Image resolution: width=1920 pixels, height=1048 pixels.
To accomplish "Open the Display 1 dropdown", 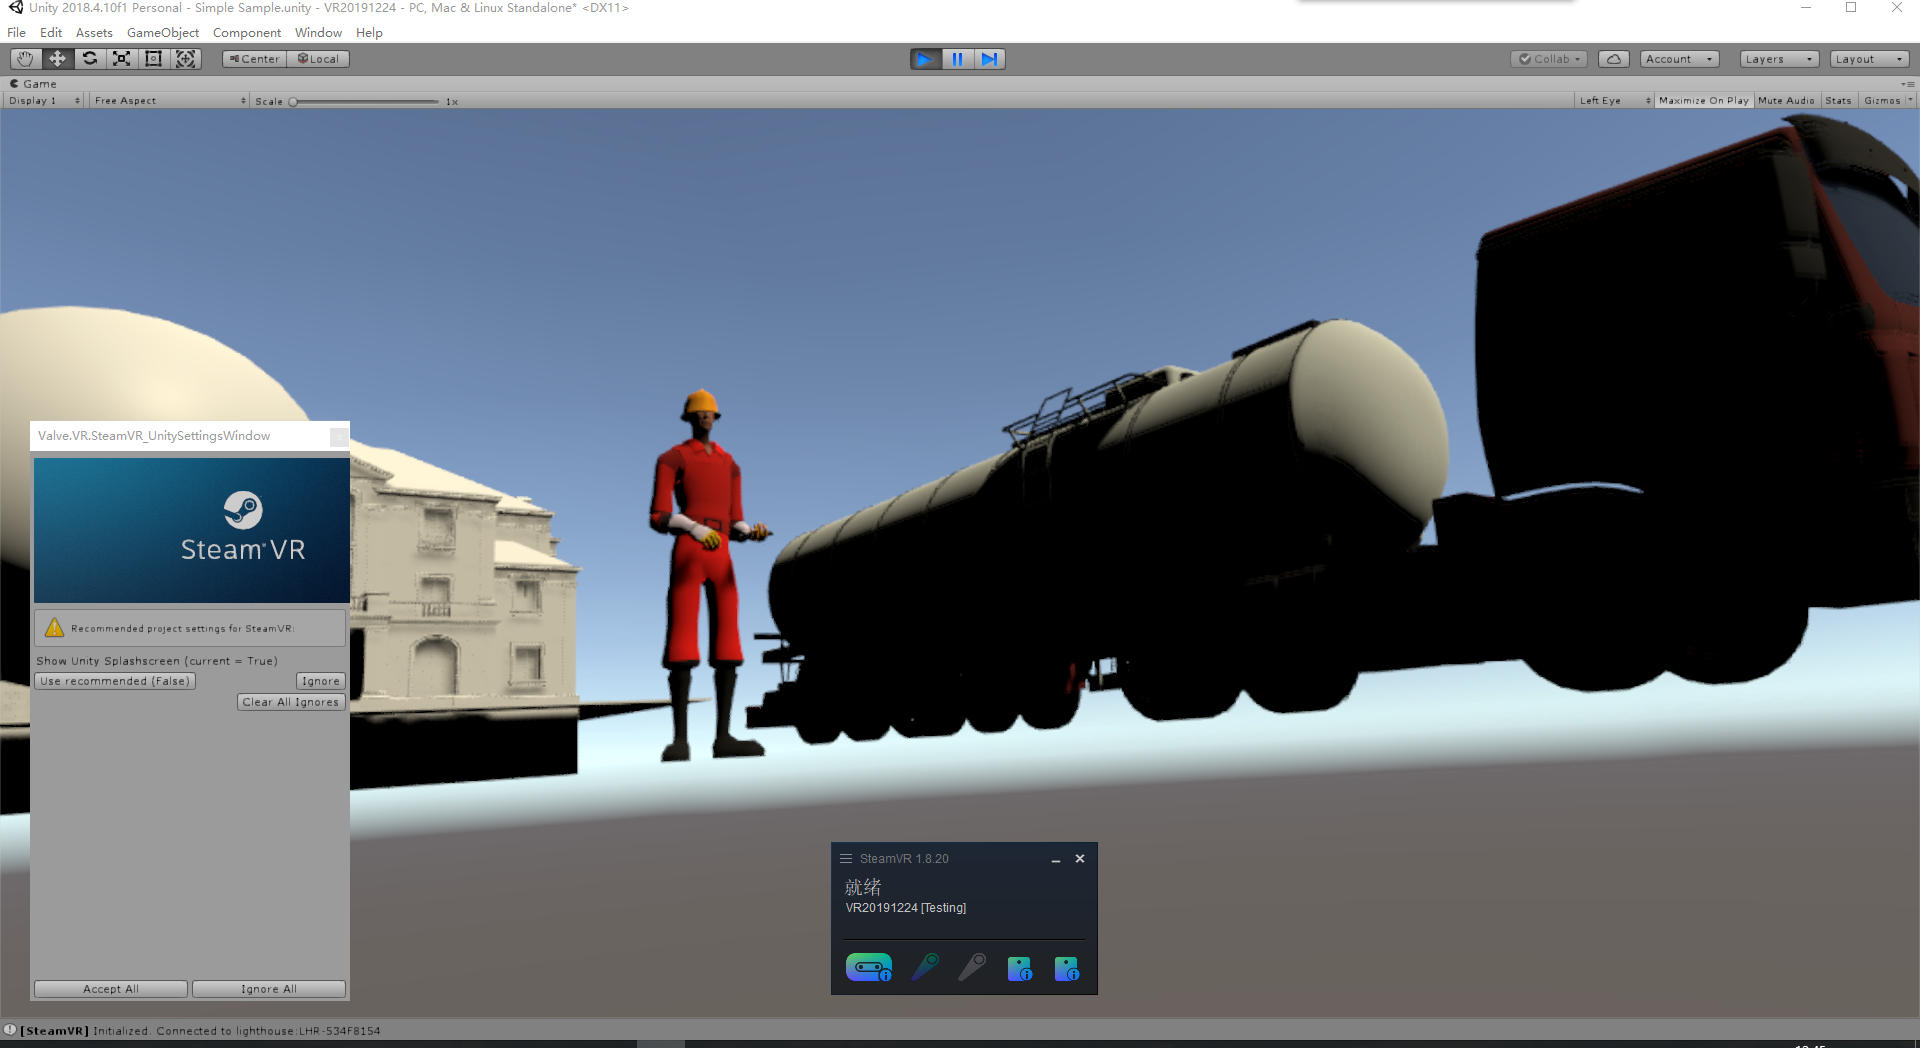I will click(45, 101).
